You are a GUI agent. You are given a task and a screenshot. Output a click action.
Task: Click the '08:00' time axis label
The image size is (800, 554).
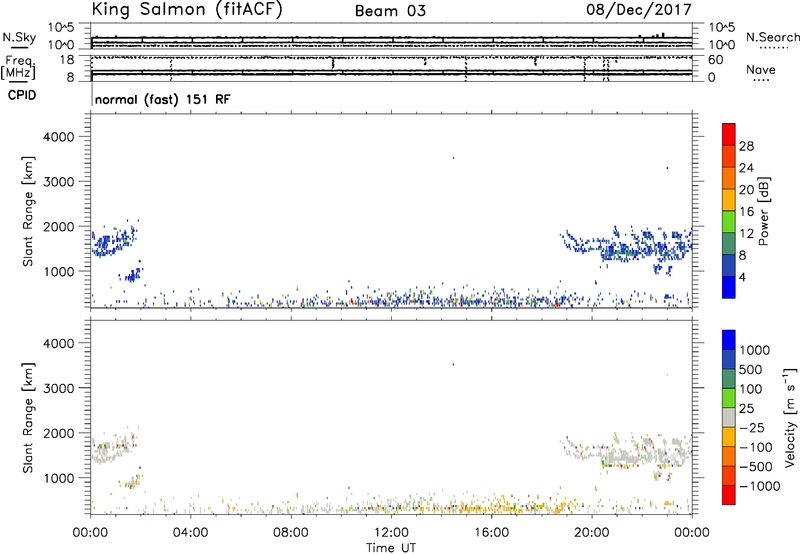pos(290,533)
